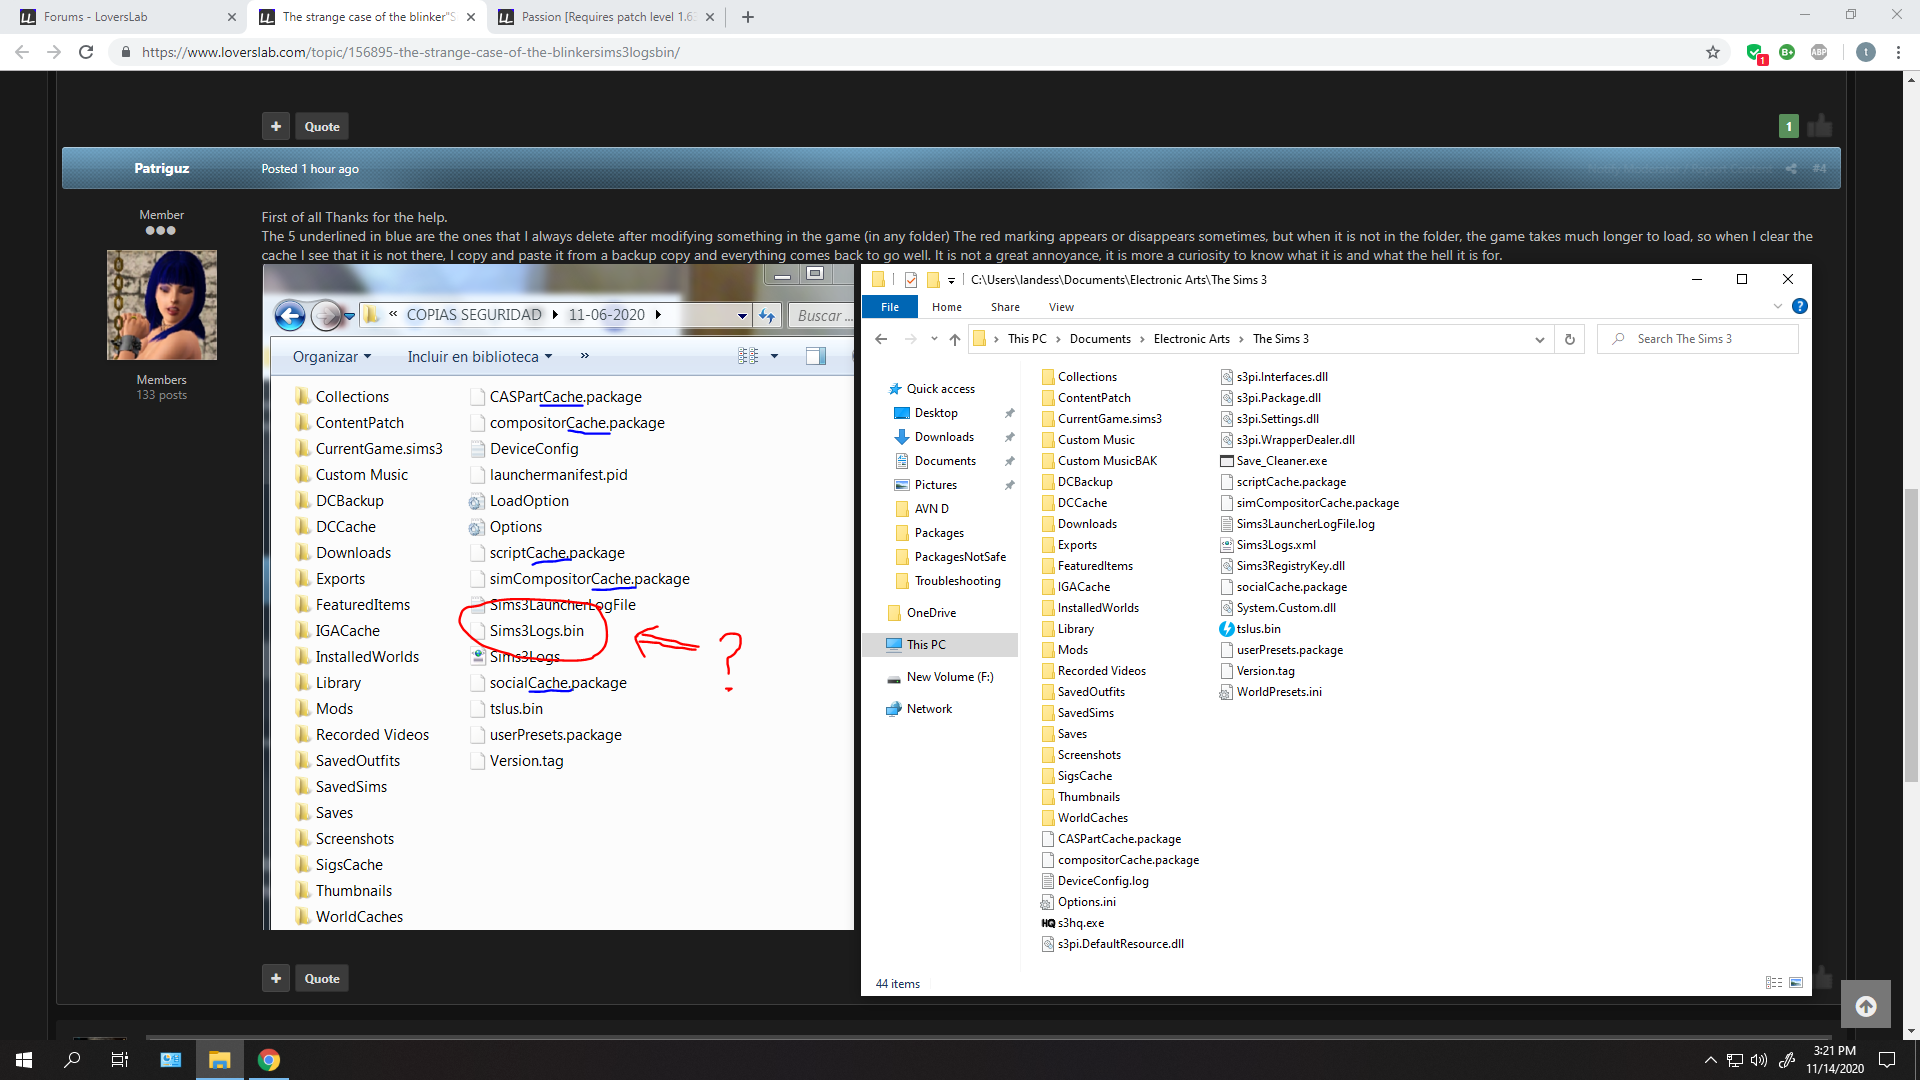Expand the breadcrumb chevron after Electronic Arts
1920x1080 pixels.
pos(1242,339)
